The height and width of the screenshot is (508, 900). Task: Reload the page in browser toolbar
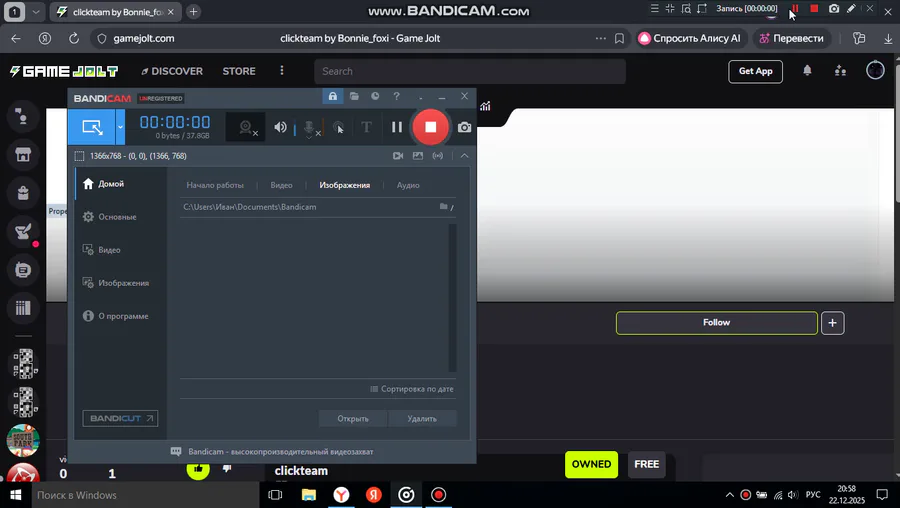click(73, 38)
